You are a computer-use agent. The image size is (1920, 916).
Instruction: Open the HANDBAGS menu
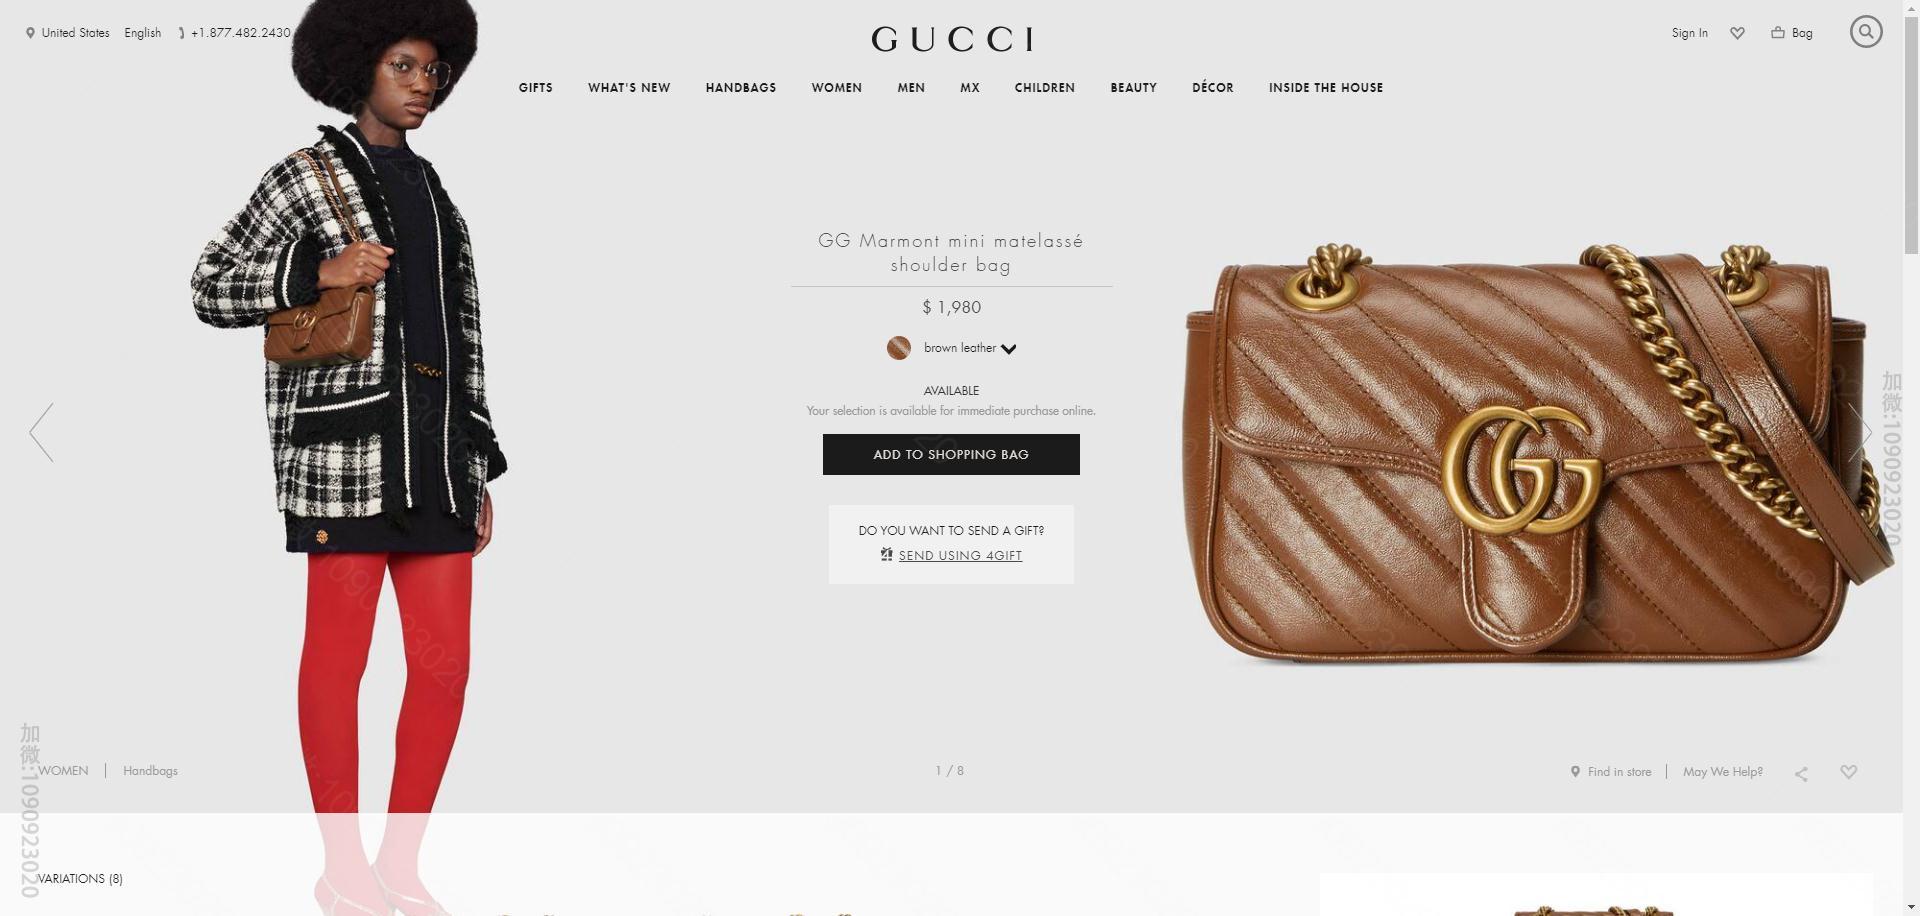741,88
